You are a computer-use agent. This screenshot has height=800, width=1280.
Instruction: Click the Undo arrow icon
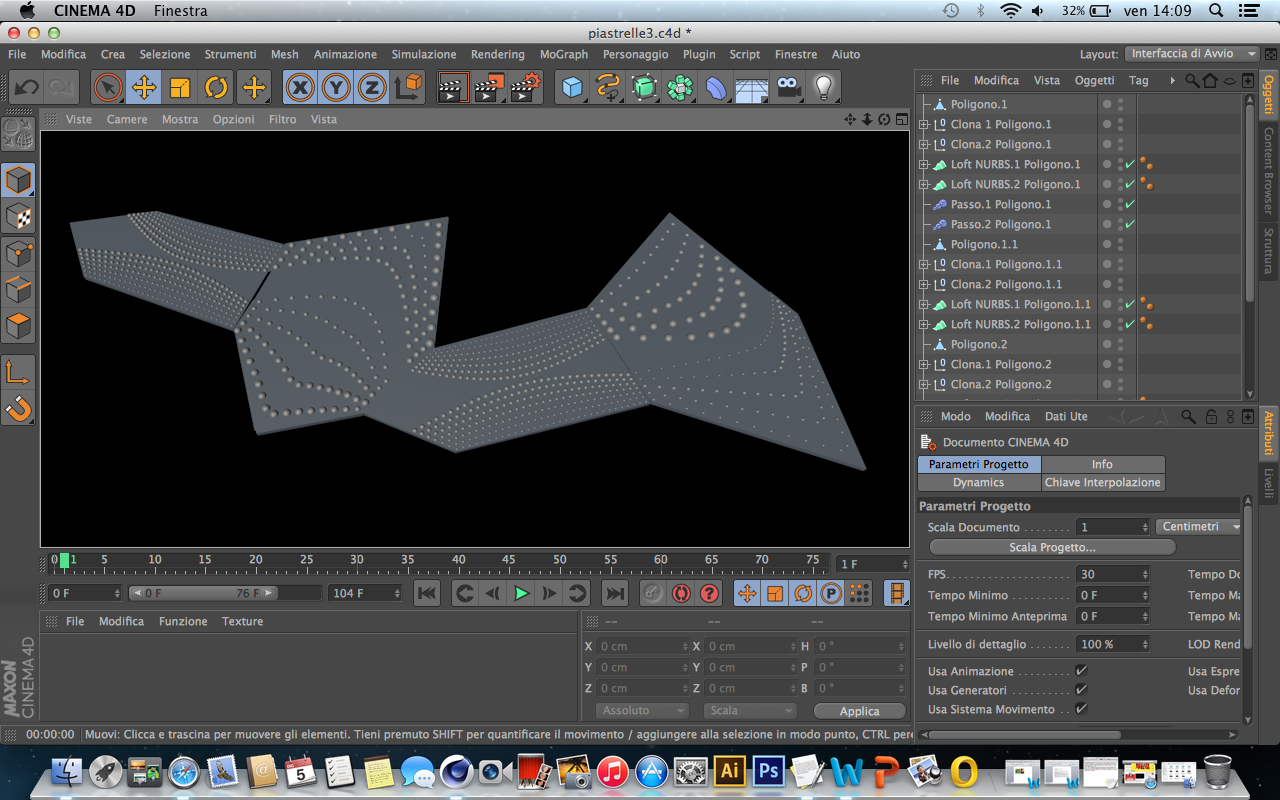[26, 88]
